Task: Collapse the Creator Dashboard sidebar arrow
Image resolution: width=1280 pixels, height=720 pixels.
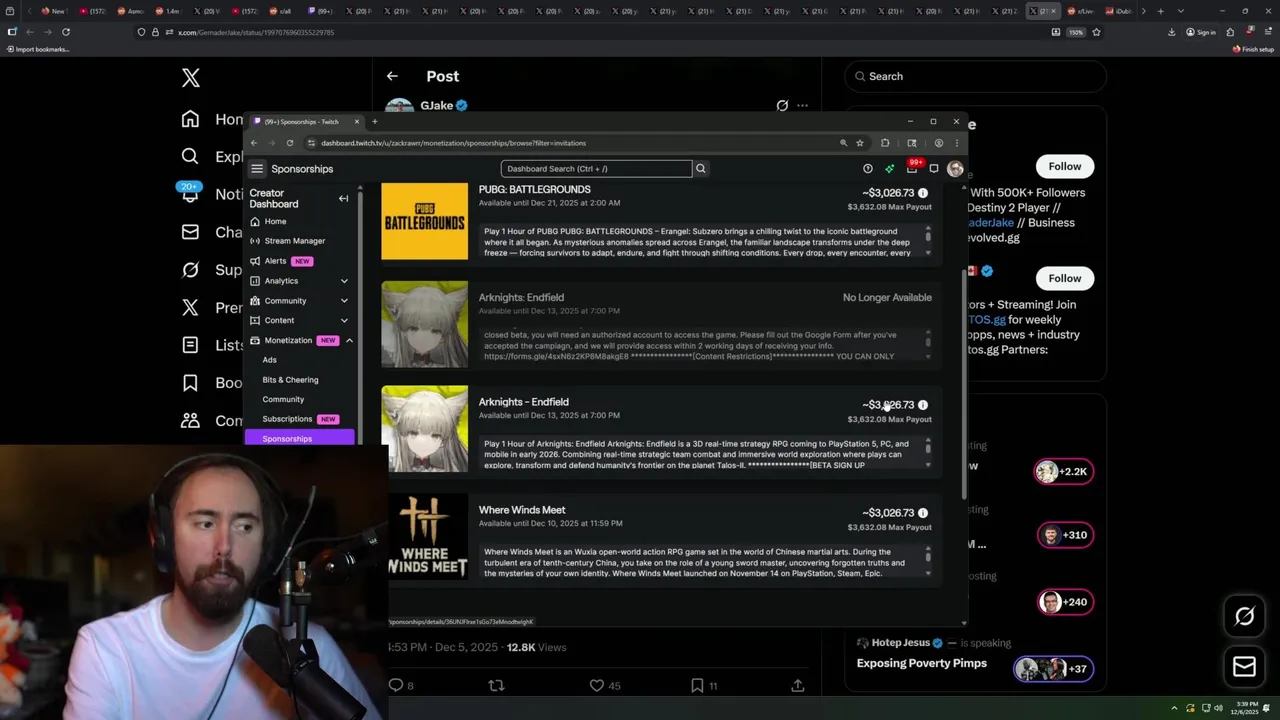Action: point(343,198)
